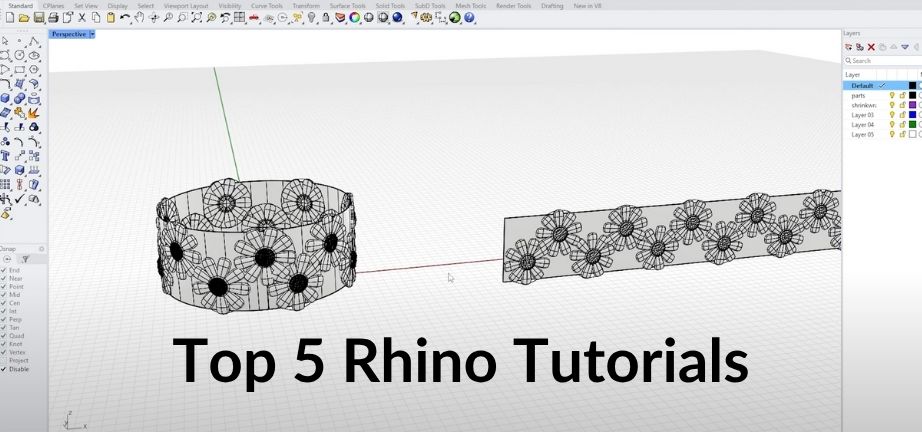Switch to the SubD Tools tab
922x432 pixels.
(430, 6)
